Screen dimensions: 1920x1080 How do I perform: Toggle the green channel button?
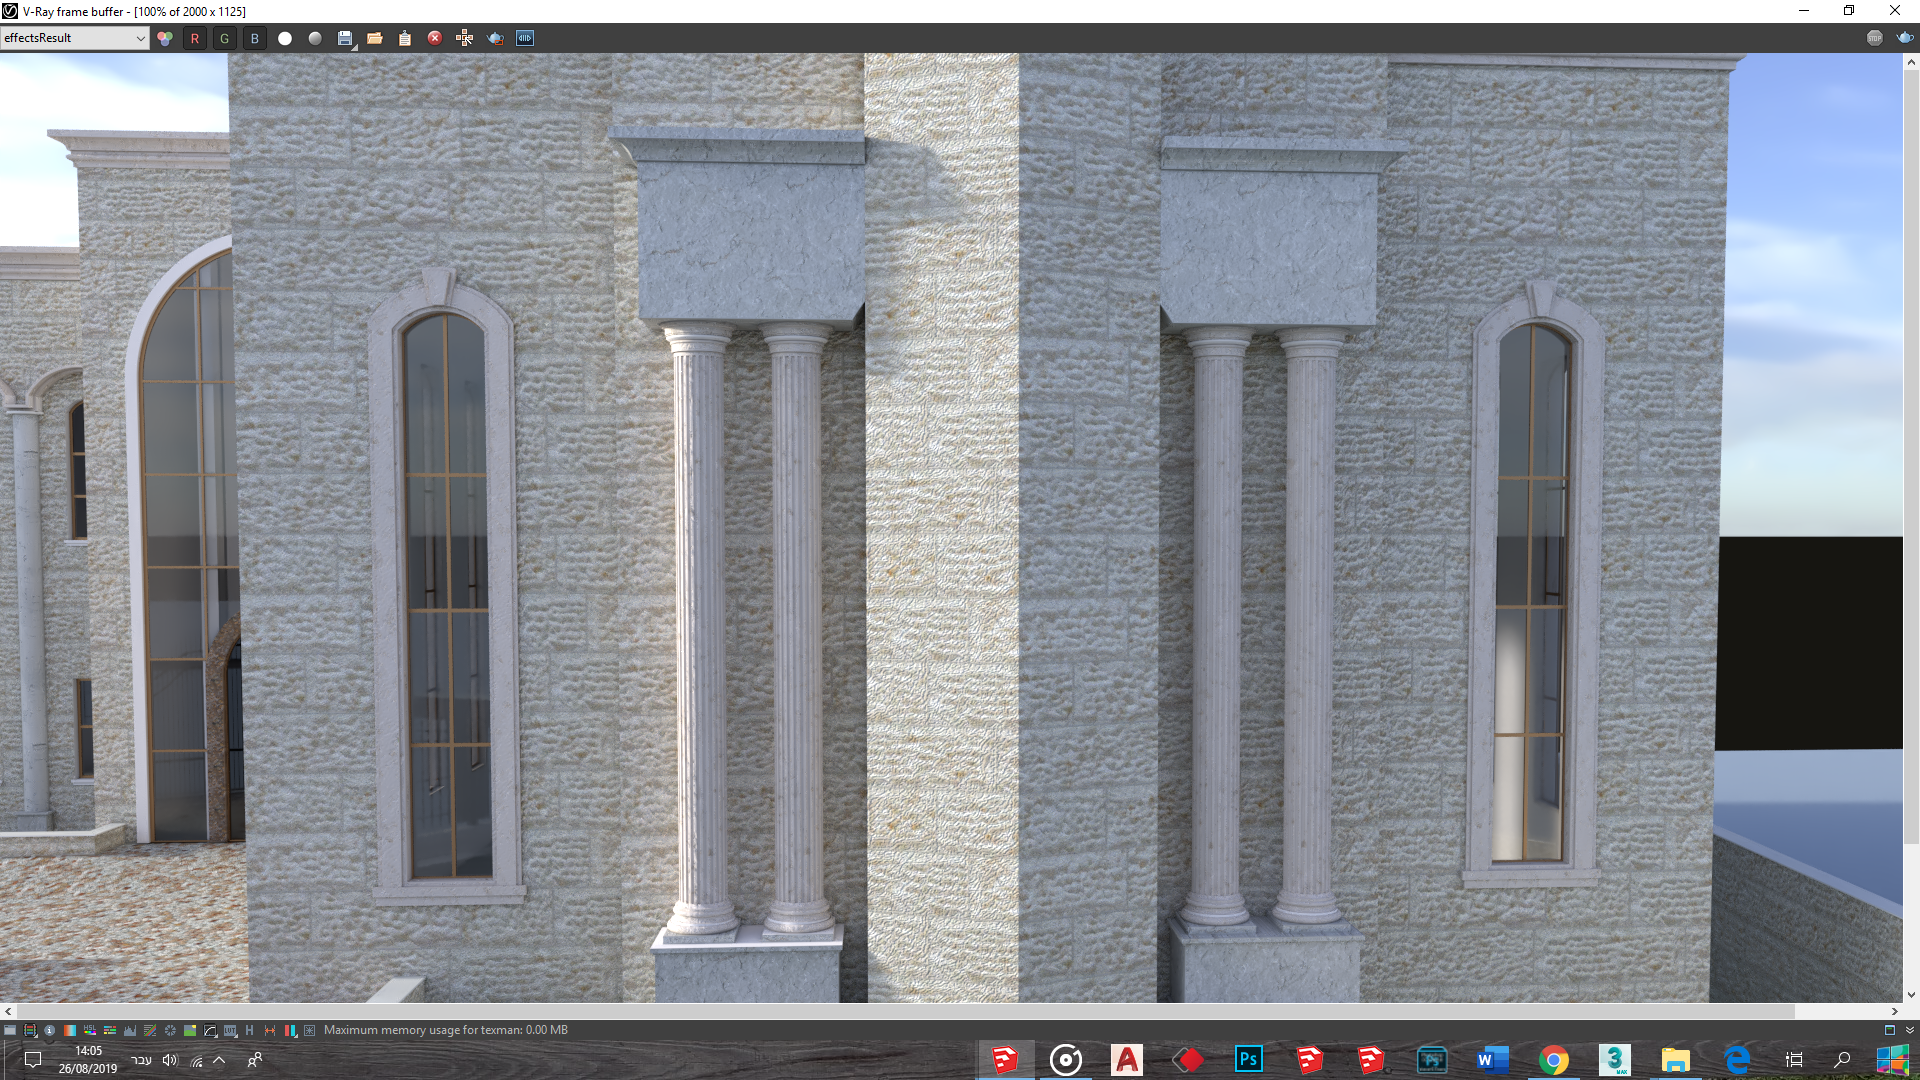[225, 38]
